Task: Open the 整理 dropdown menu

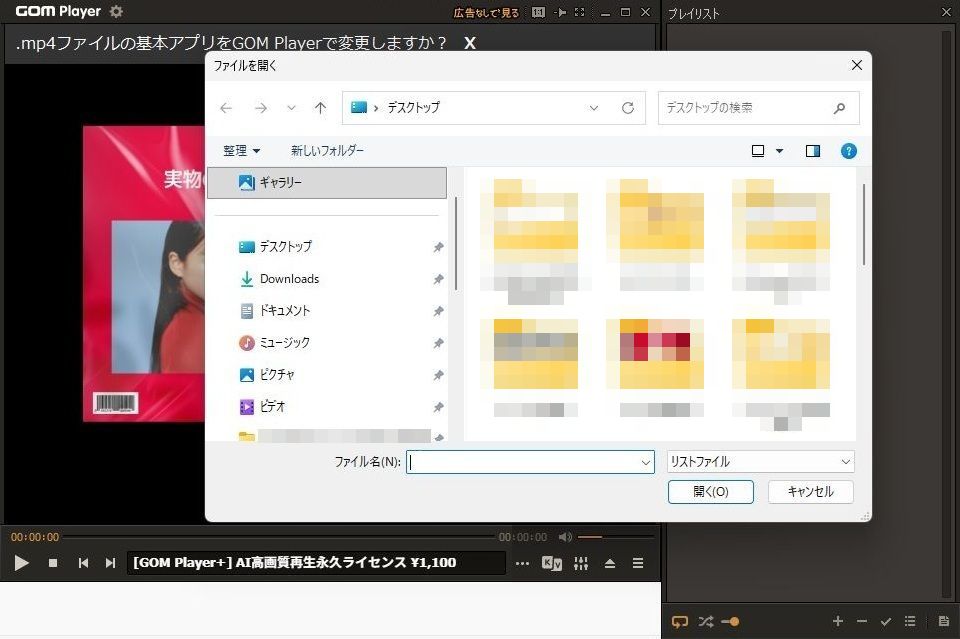Action: (x=241, y=151)
